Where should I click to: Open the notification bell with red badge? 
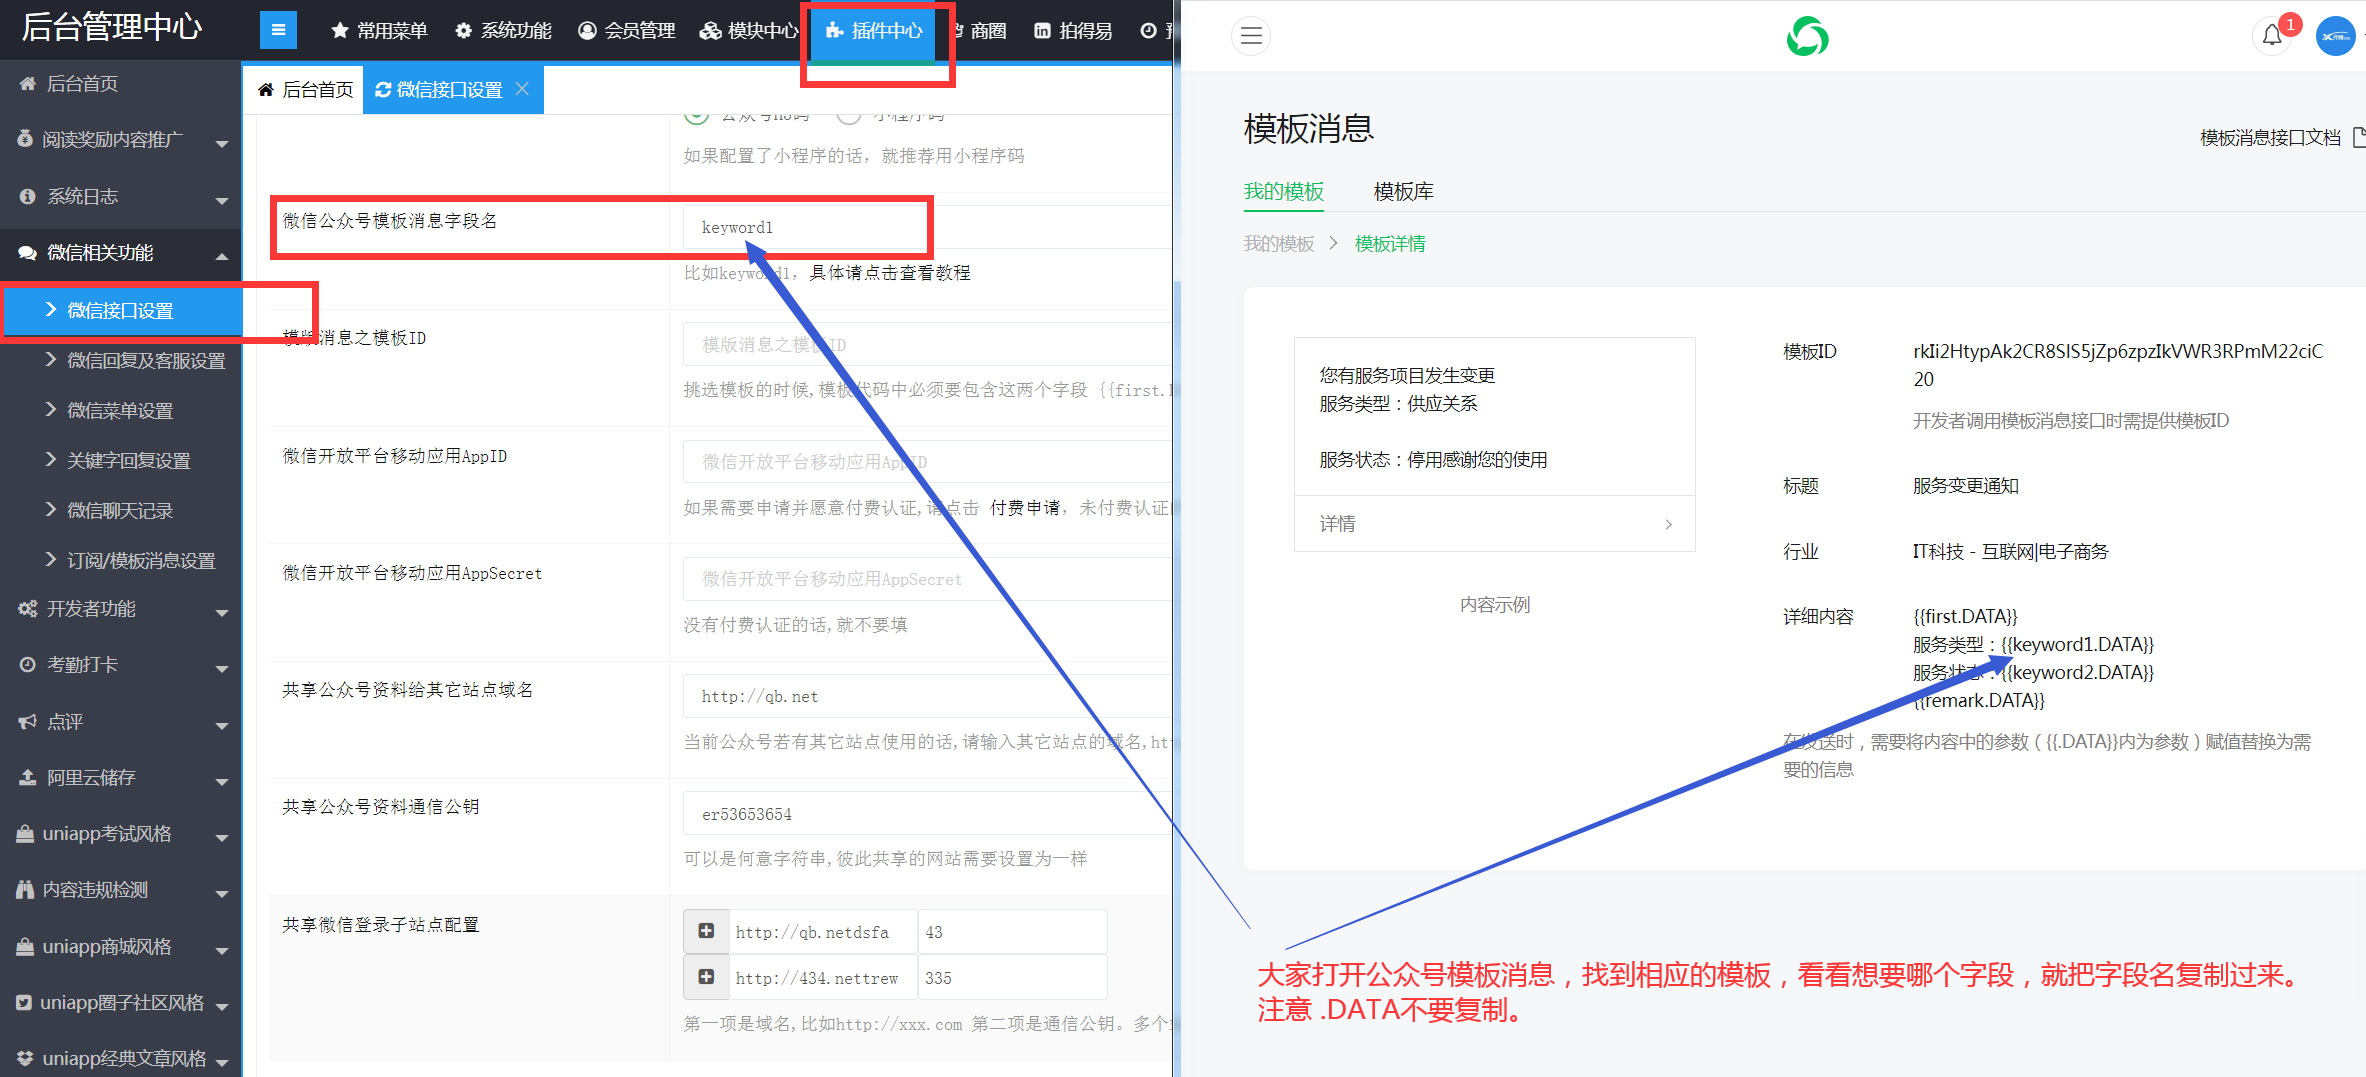click(x=2271, y=36)
